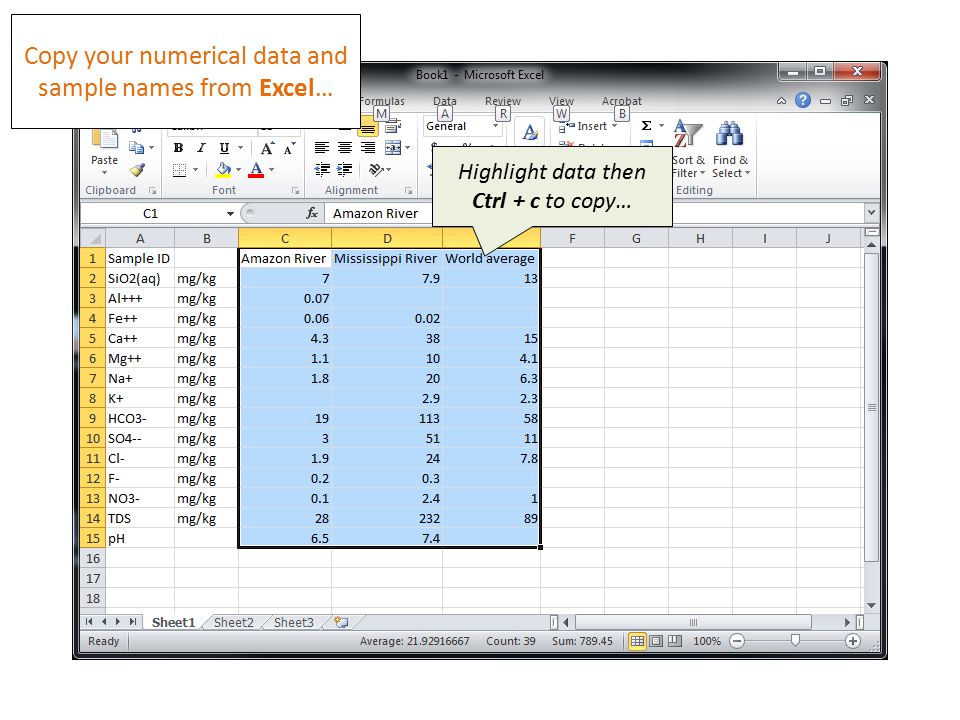Apply the red Font Color
The image size is (960, 720).
[257, 170]
